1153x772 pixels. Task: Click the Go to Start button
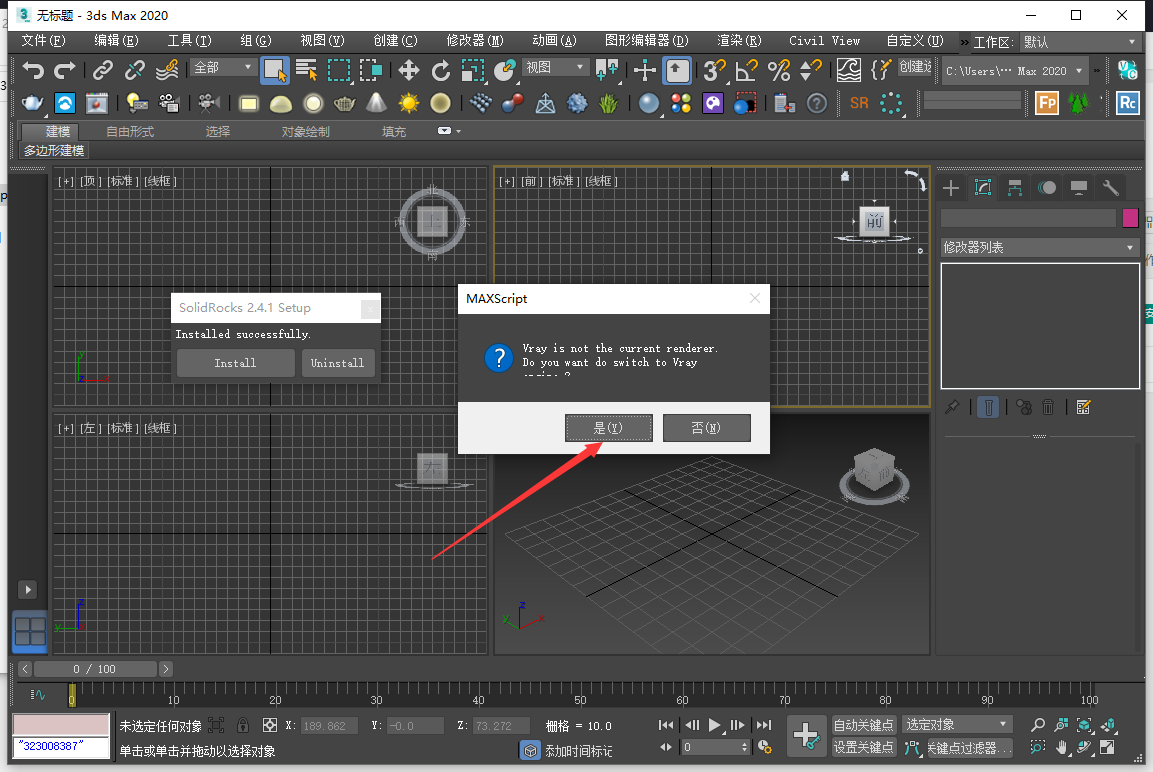[666, 725]
